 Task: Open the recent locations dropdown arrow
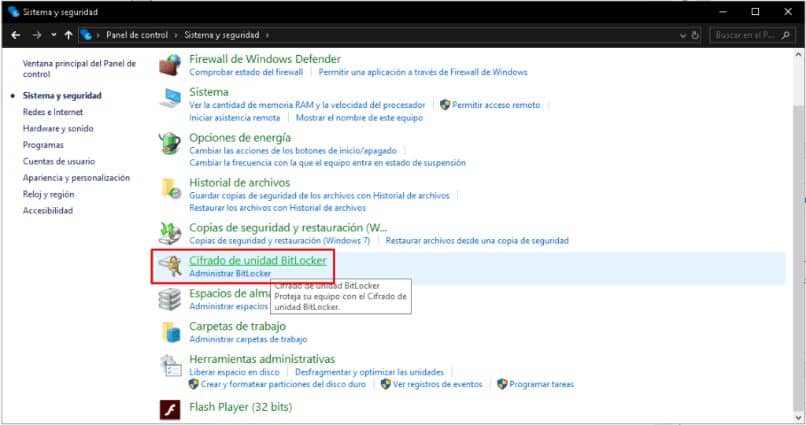(53, 35)
